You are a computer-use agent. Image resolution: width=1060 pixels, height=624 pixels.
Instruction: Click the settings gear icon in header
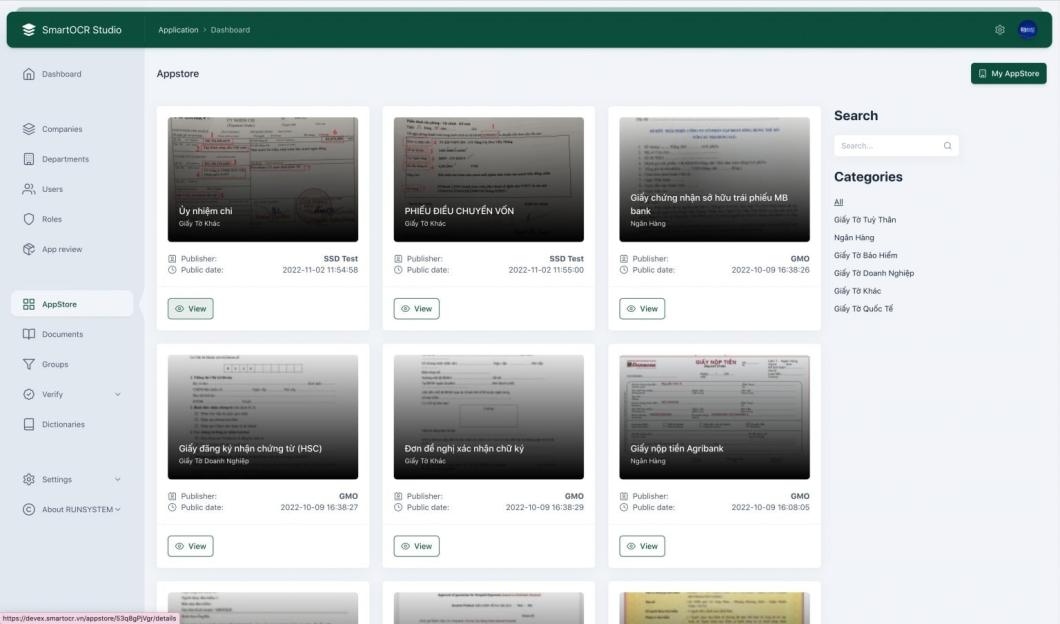[x=999, y=30]
